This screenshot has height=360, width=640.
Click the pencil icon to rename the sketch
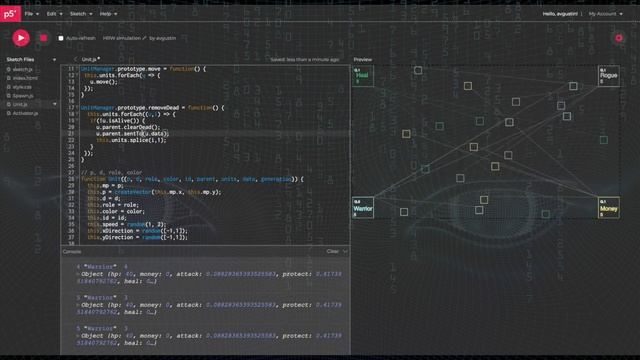144,38
